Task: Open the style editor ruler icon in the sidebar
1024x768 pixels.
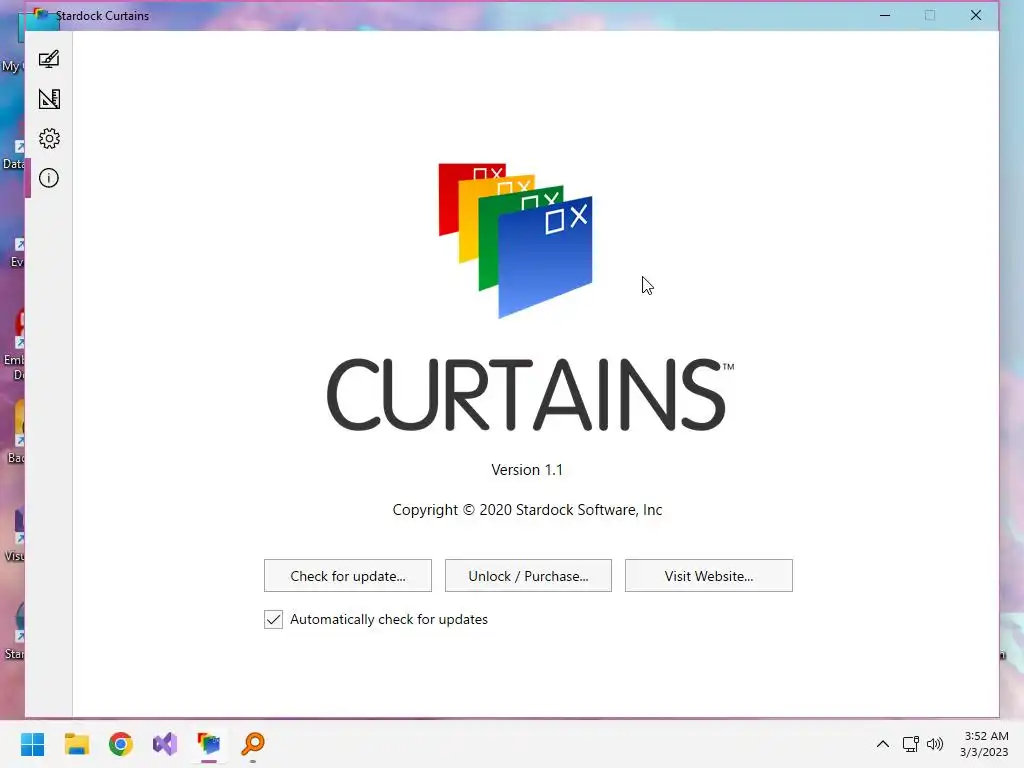Action: pyautogui.click(x=49, y=99)
